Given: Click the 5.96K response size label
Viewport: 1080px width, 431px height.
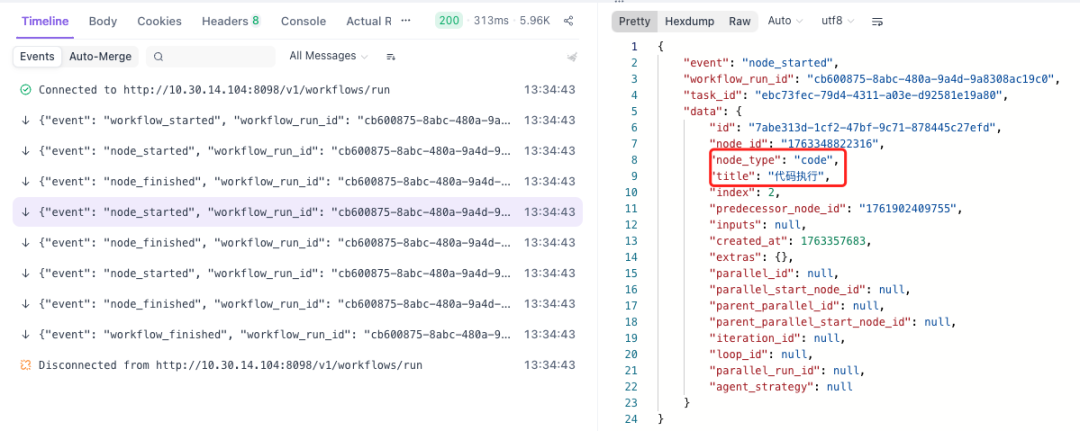Looking at the screenshot, I should [534, 21].
